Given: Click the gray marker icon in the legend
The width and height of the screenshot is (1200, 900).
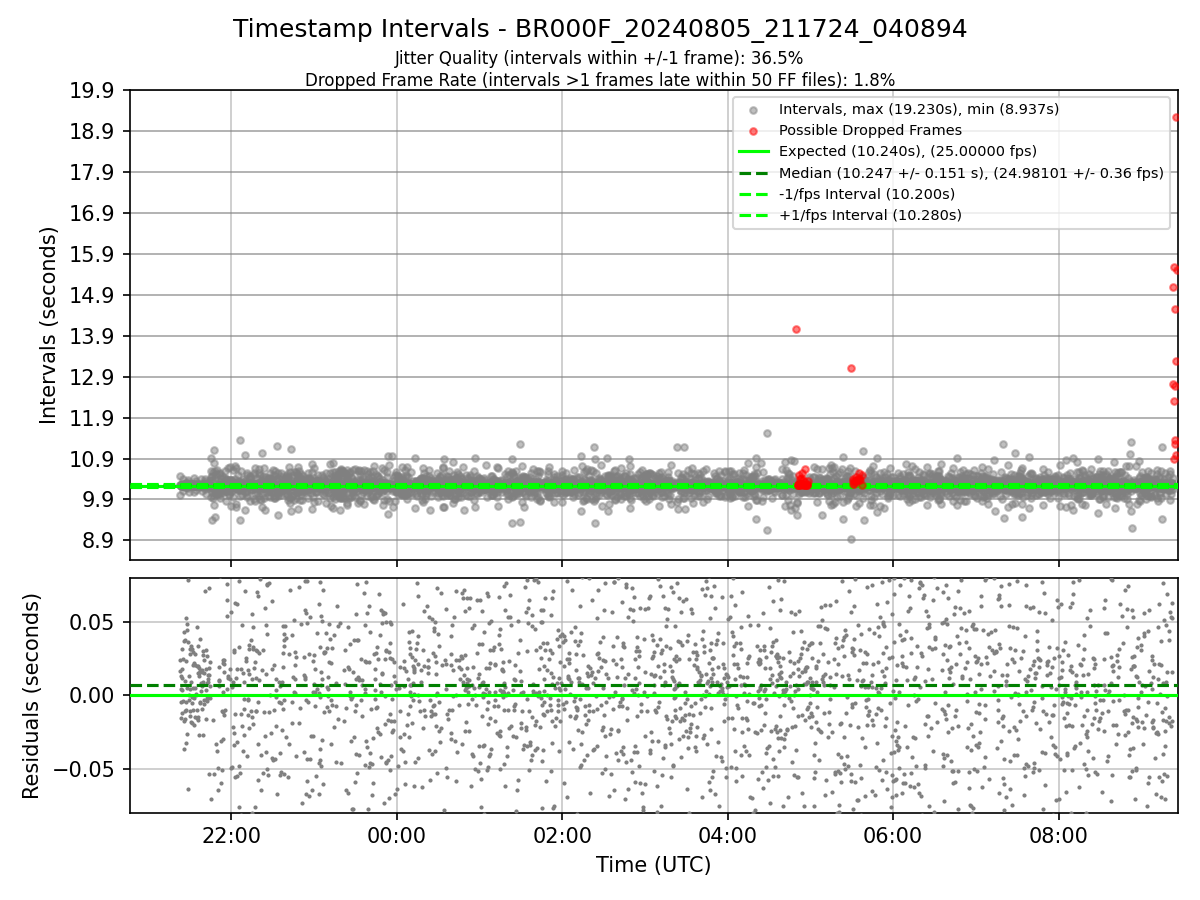Looking at the screenshot, I should click(x=754, y=110).
